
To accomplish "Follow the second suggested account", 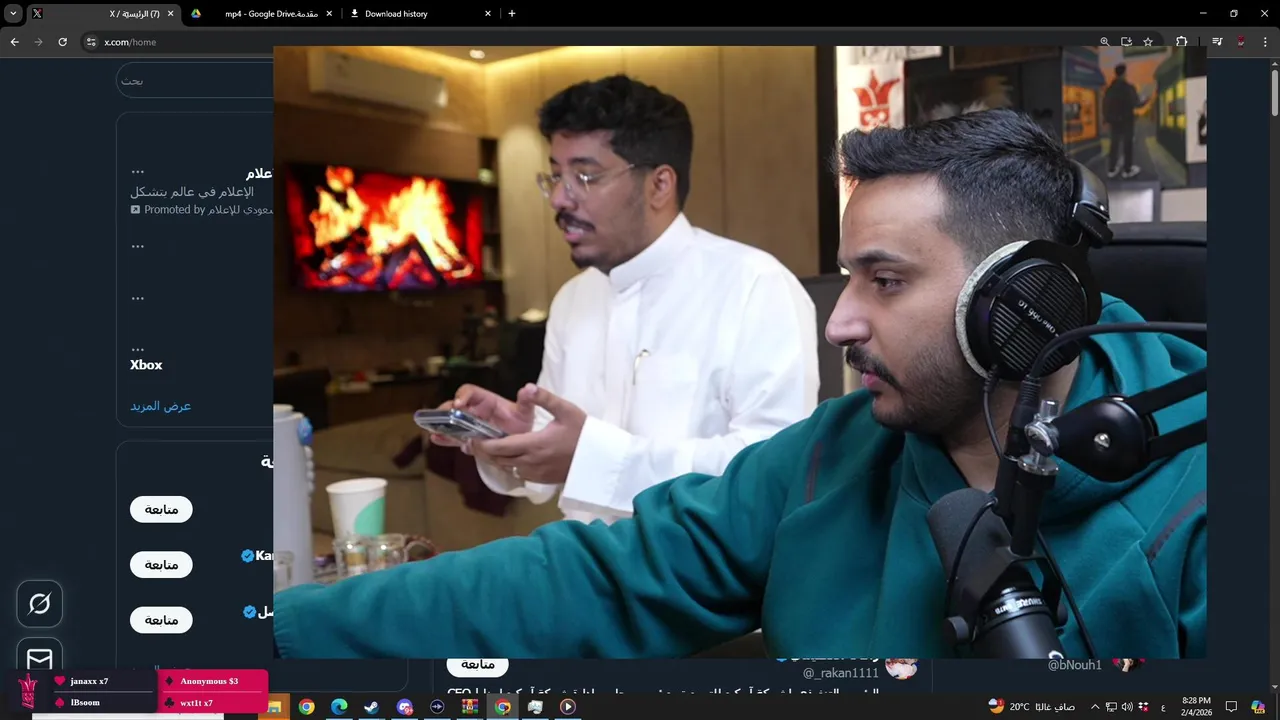I will (161, 565).
